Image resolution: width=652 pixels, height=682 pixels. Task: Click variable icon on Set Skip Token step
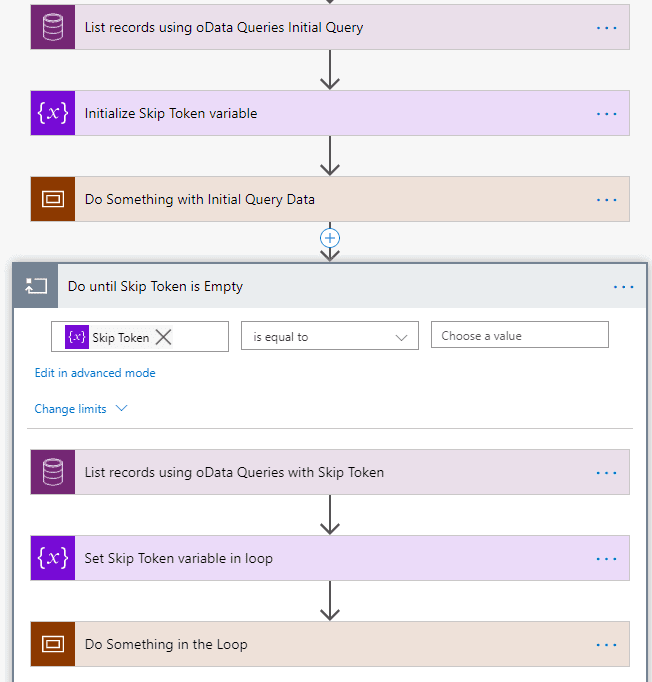click(x=53, y=558)
